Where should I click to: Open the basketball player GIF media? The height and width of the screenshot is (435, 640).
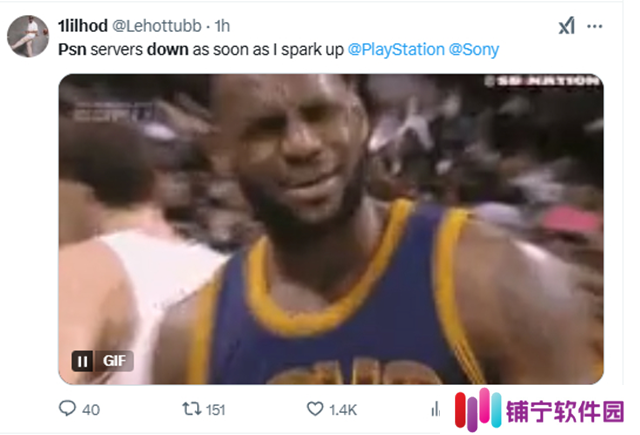tap(331, 229)
